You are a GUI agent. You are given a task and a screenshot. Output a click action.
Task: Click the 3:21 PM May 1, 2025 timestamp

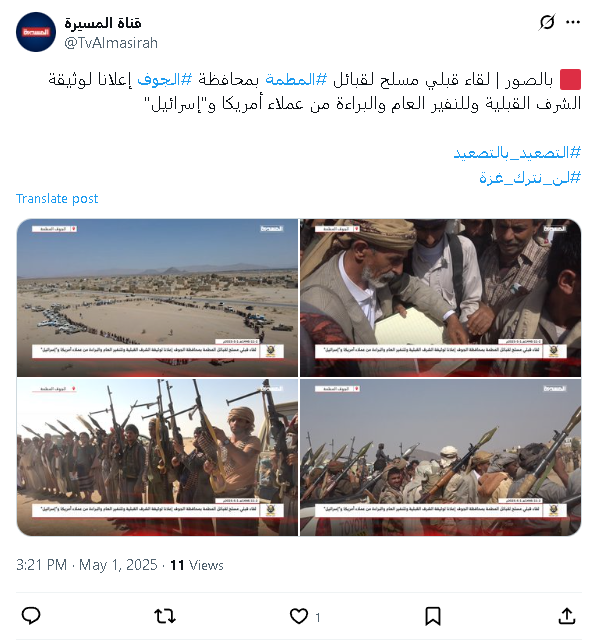[87, 565]
